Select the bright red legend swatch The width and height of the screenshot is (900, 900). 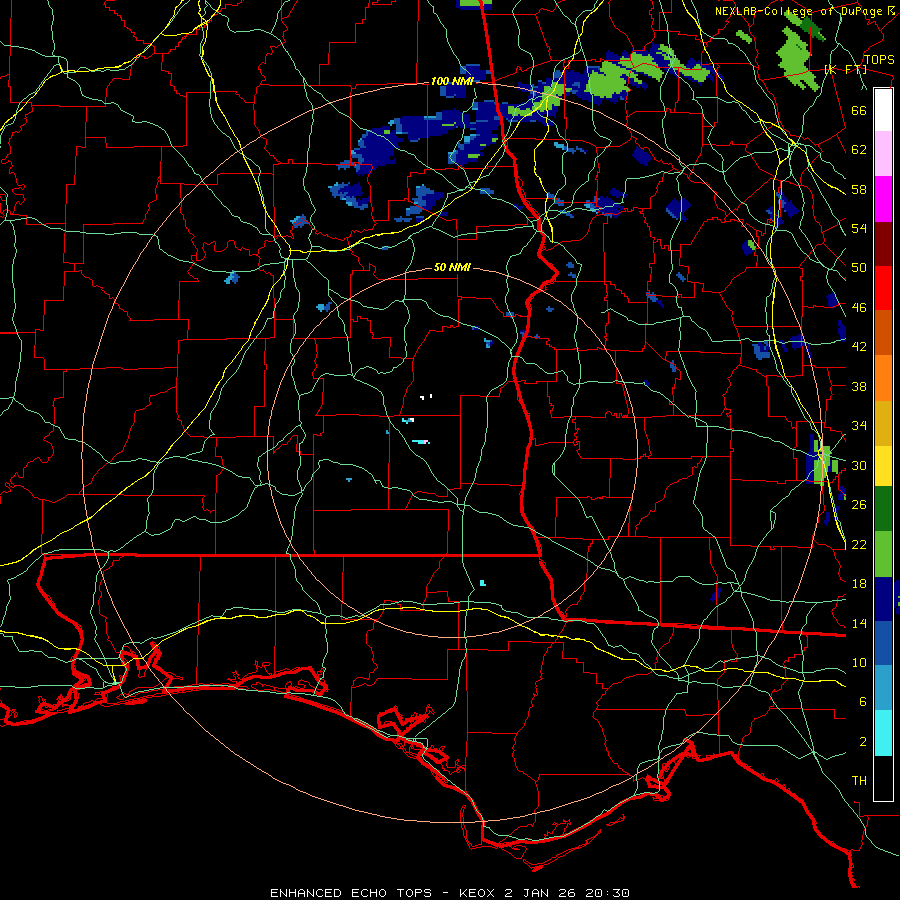click(x=883, y=288)
